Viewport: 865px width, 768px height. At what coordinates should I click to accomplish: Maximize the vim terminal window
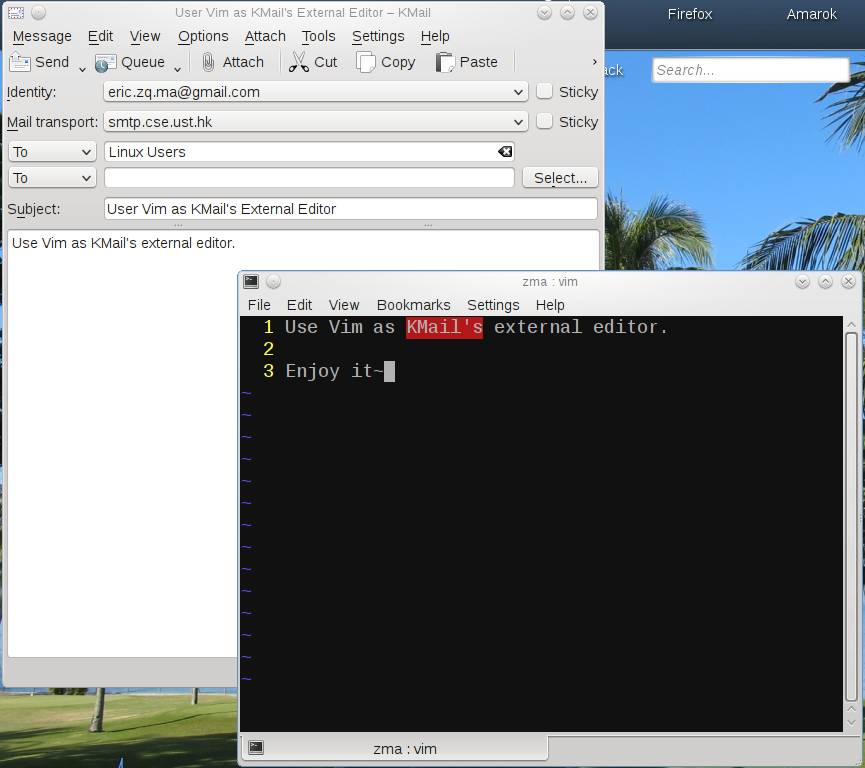825,282
